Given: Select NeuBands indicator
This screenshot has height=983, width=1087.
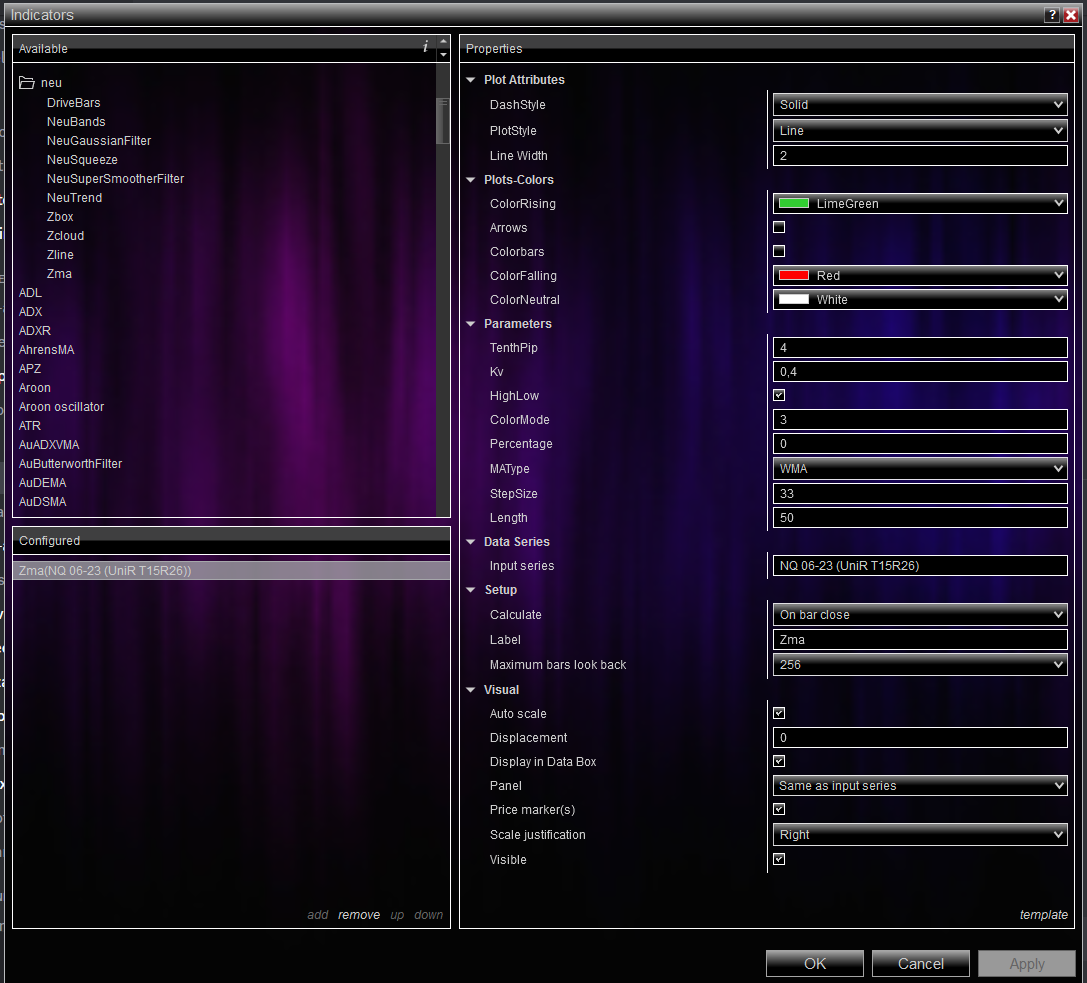Looking at the screenshot, I should click(x=76, y=121).
